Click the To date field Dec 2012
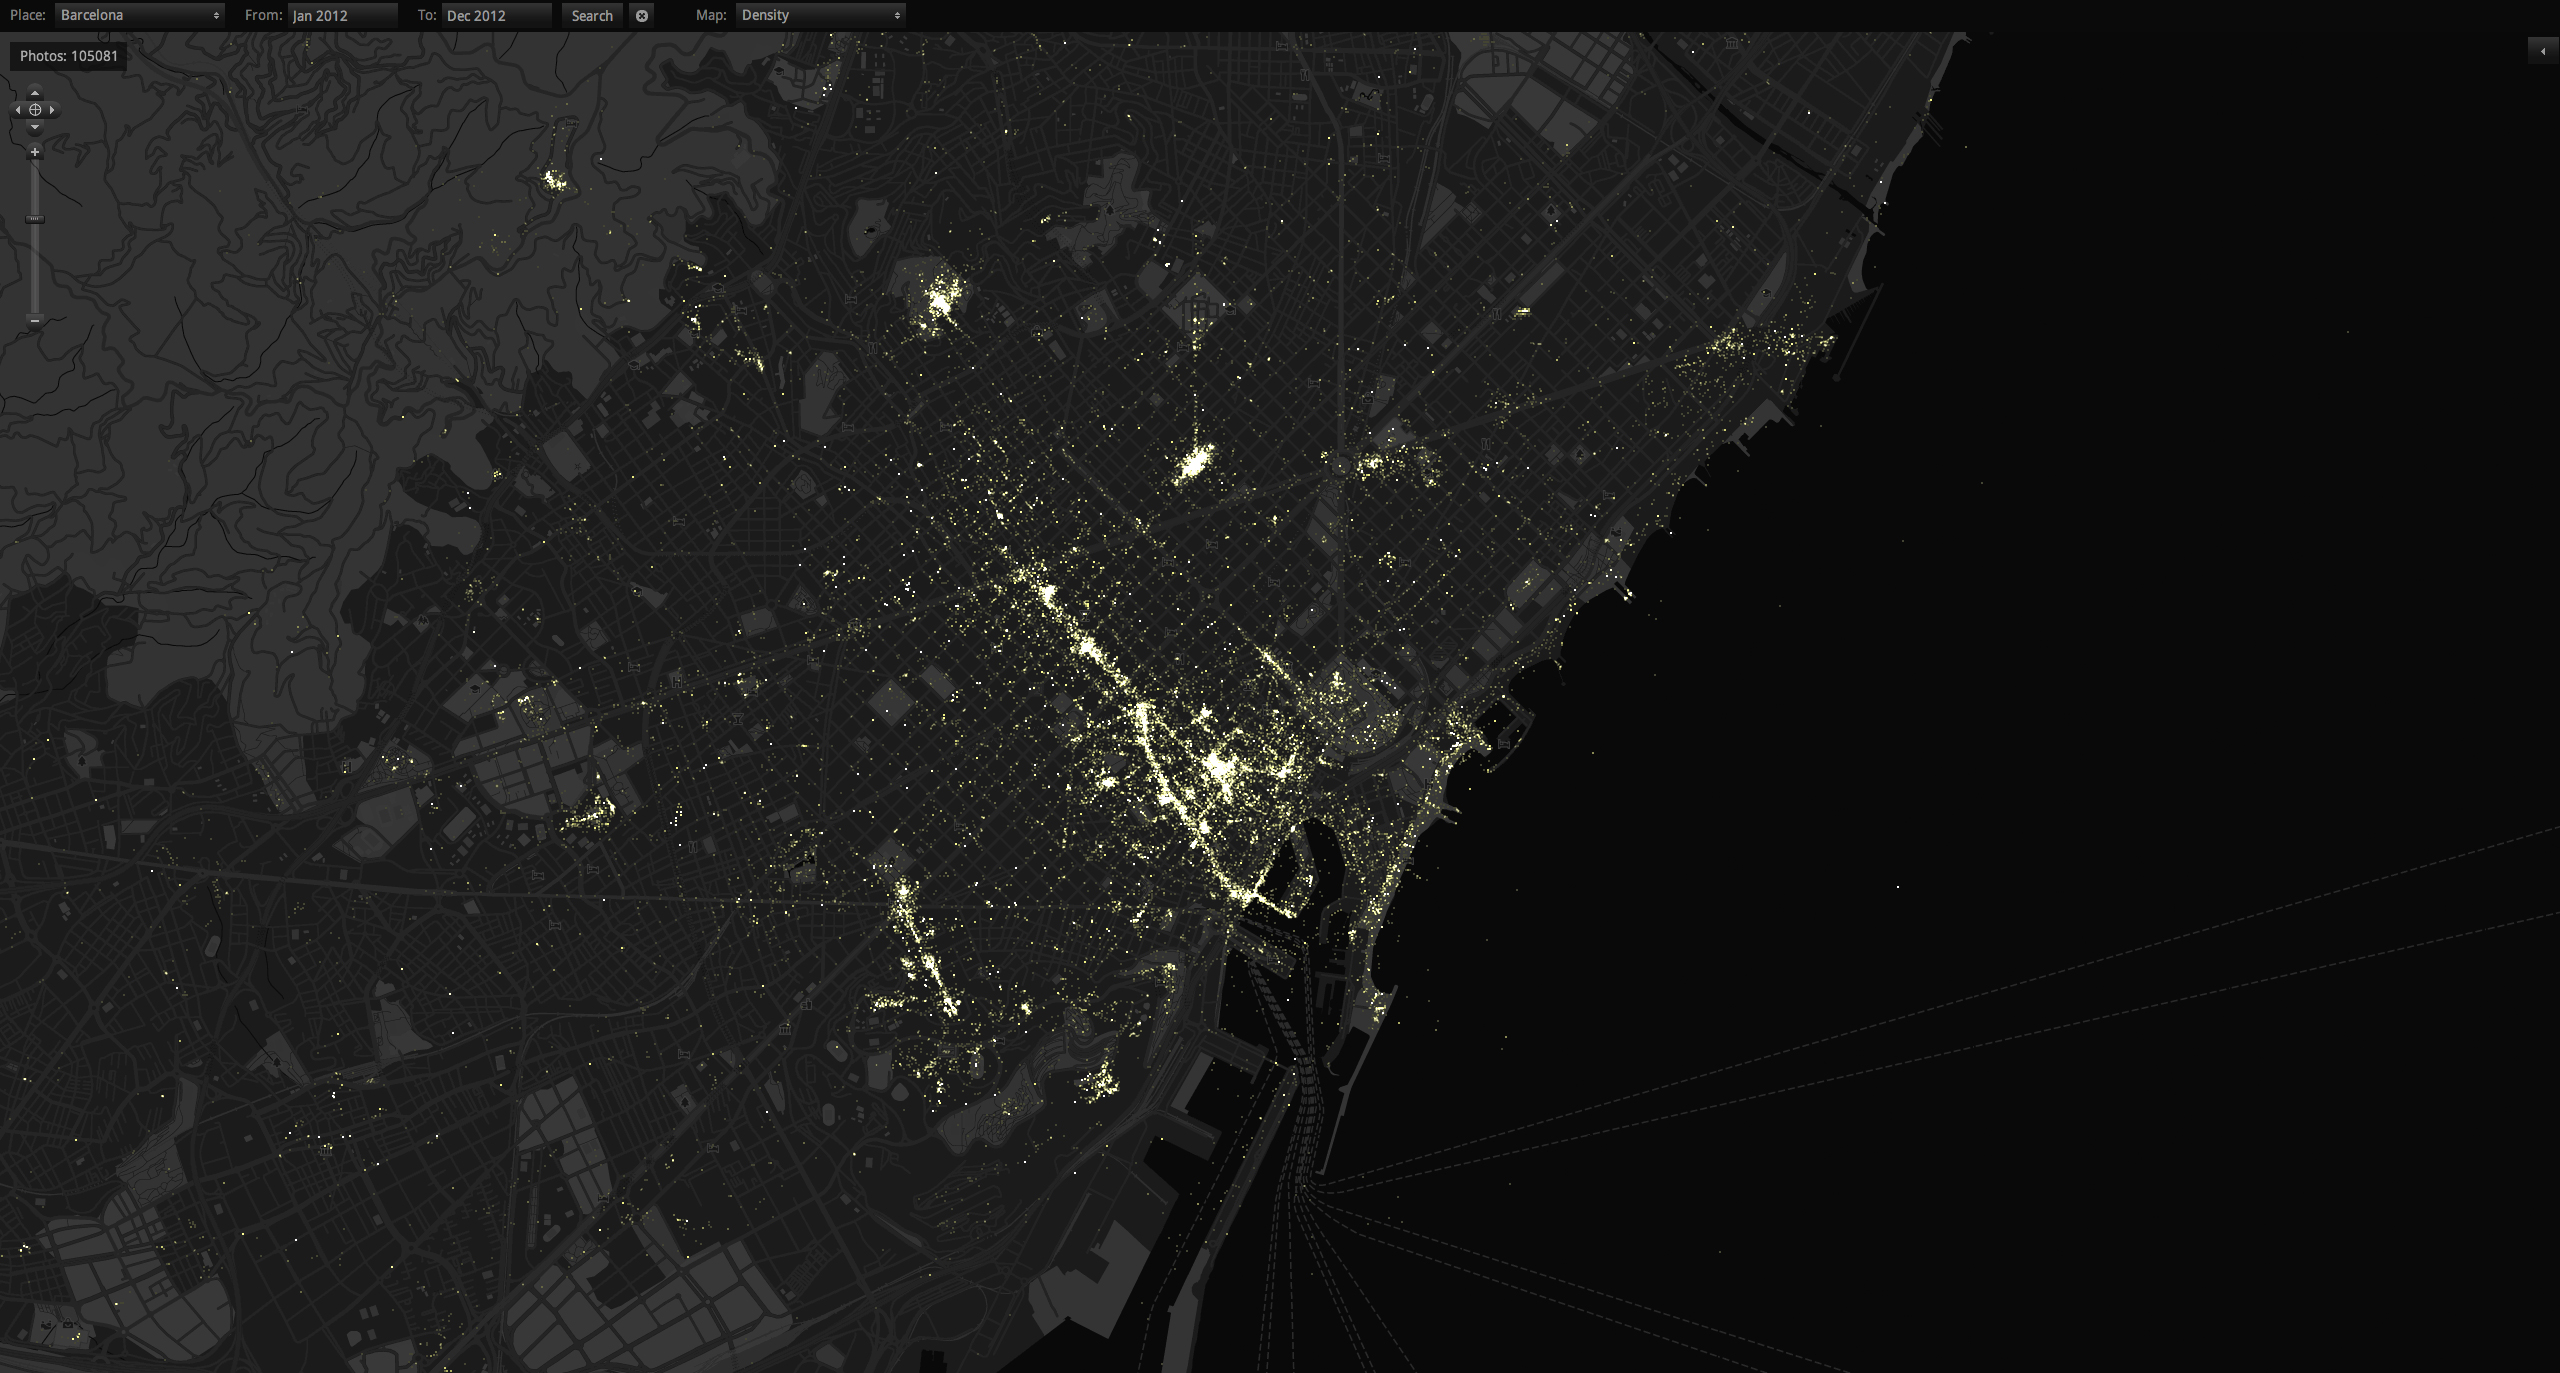Screen dimensions: 2560x1373 tap(496, 15)
